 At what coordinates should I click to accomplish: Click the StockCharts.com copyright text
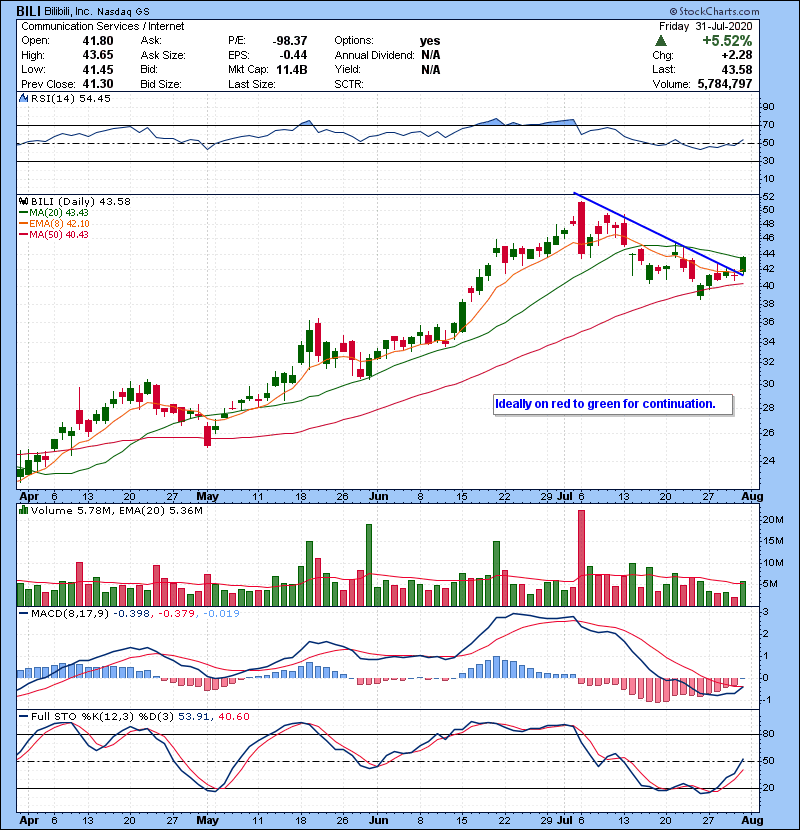point(714,11)
